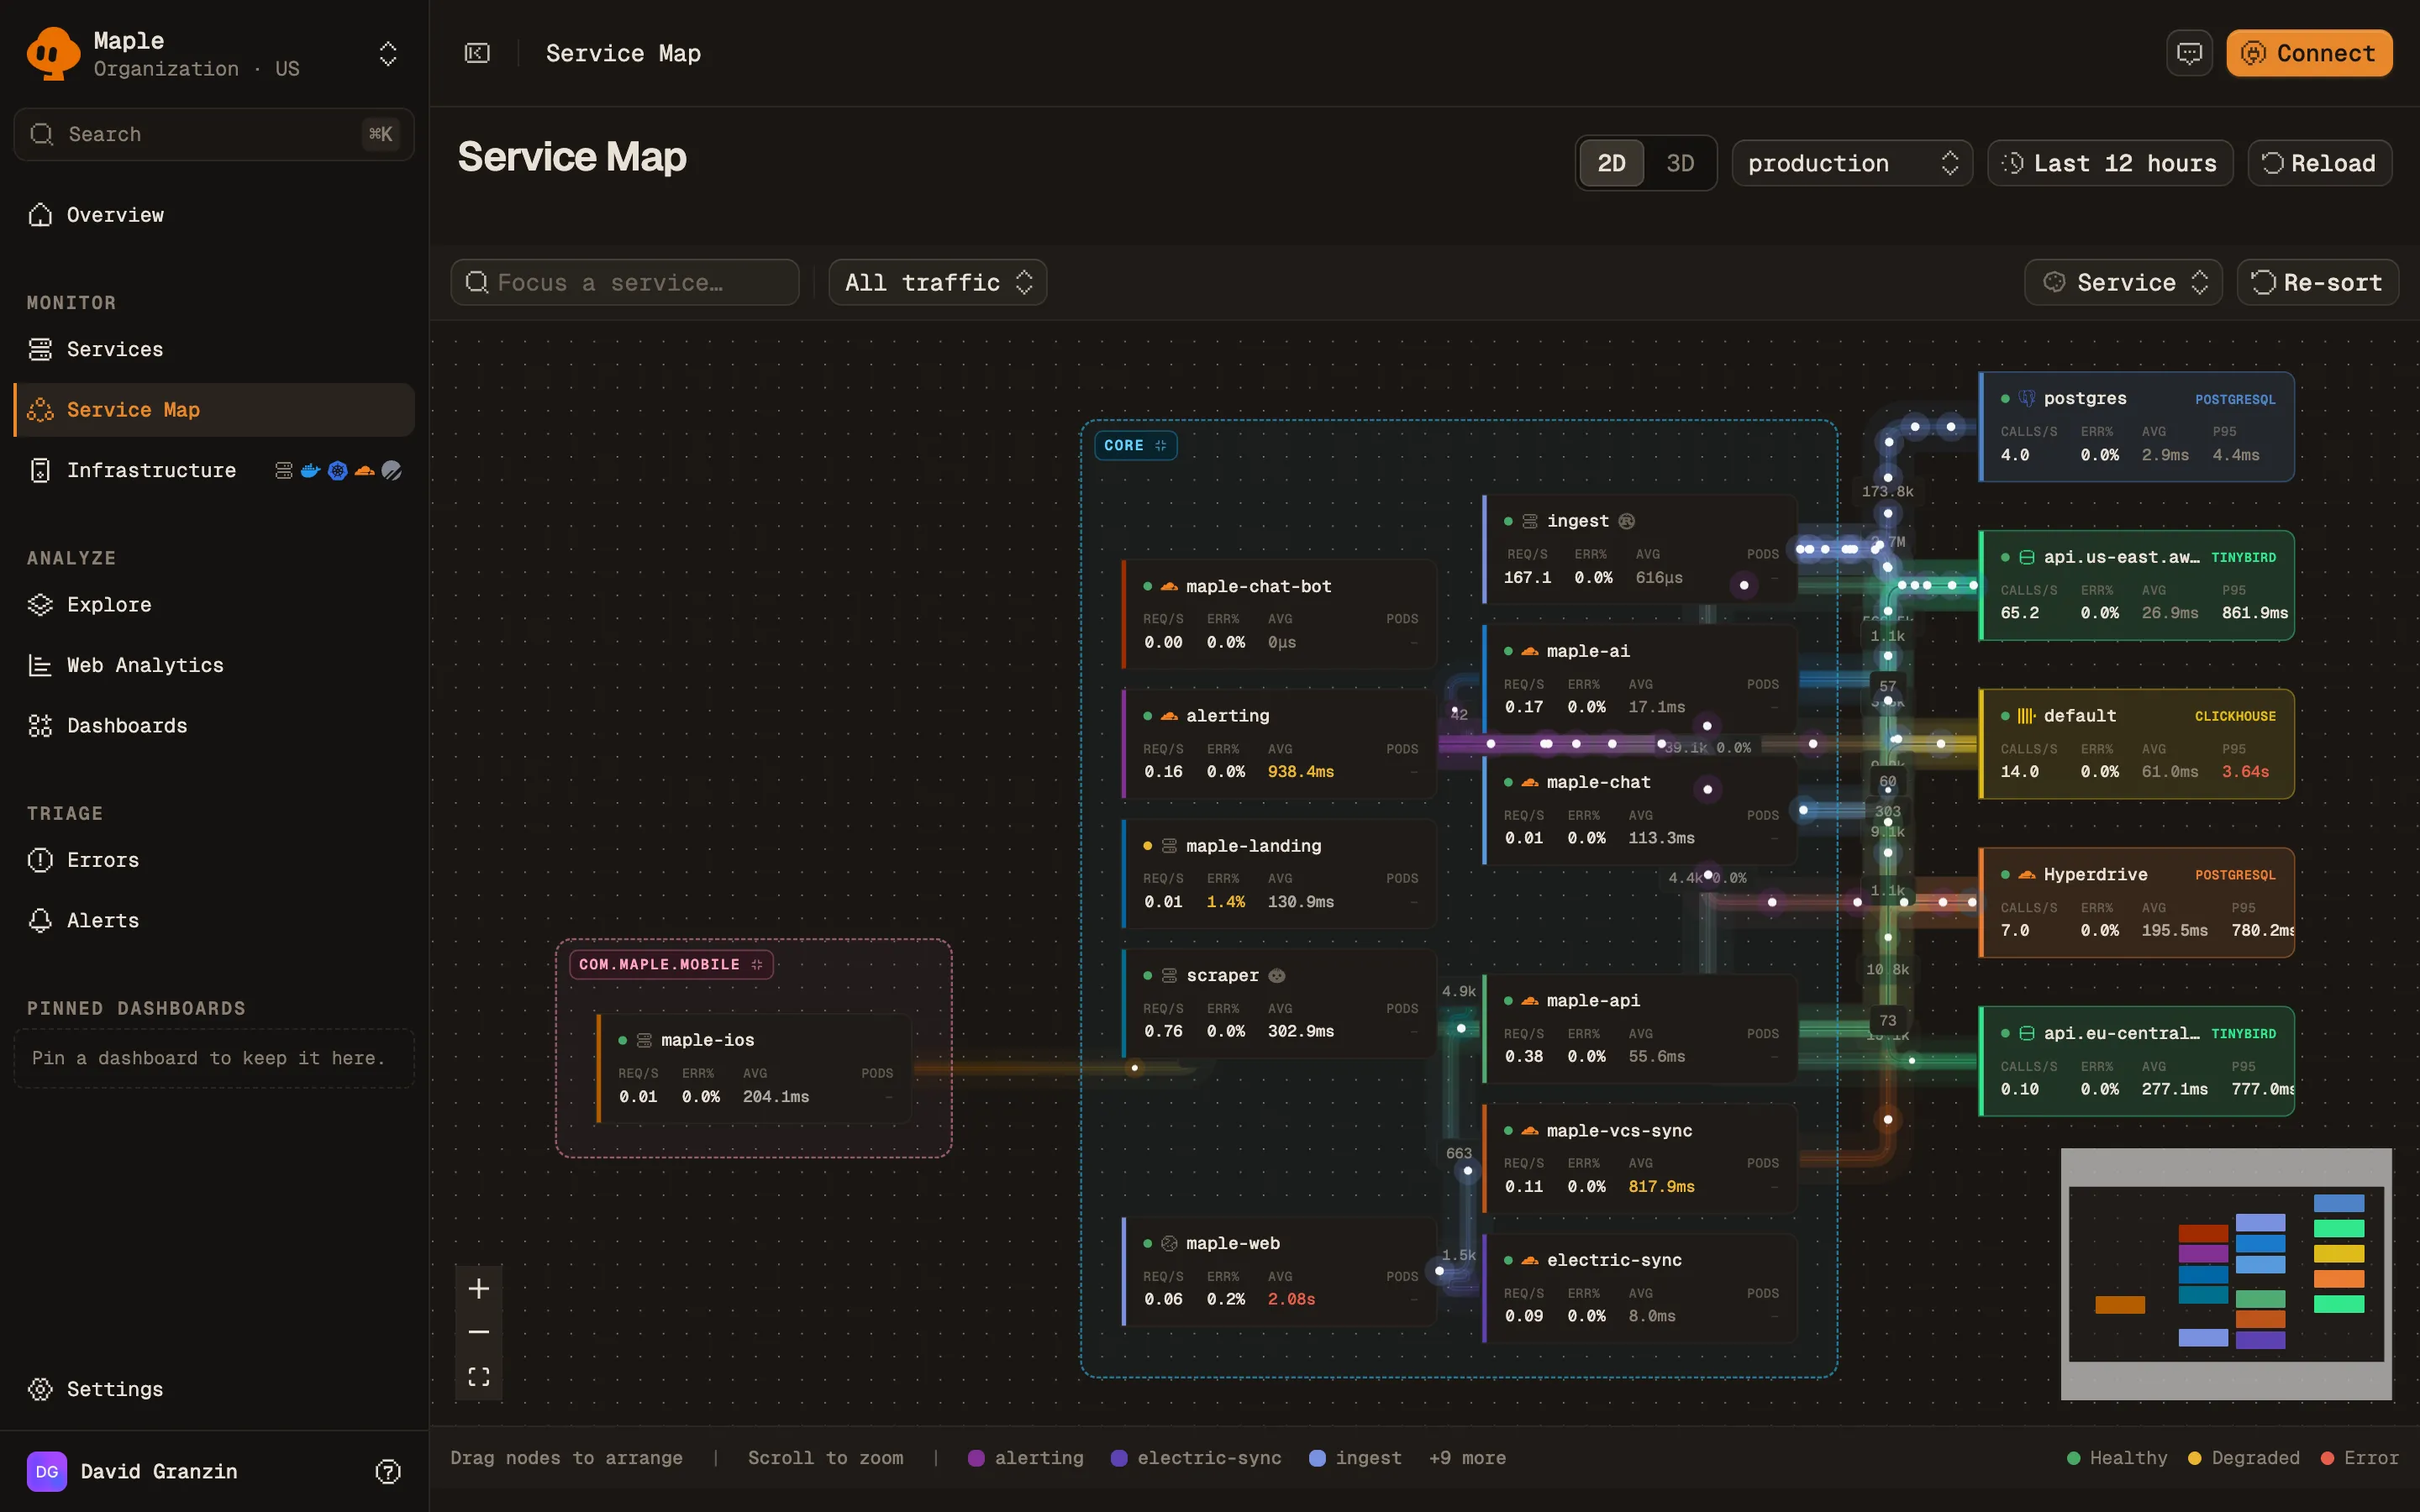This screenshot has width=2420, height=1512.
Task: Click the postgres elephant icon
Action: 2027,398
